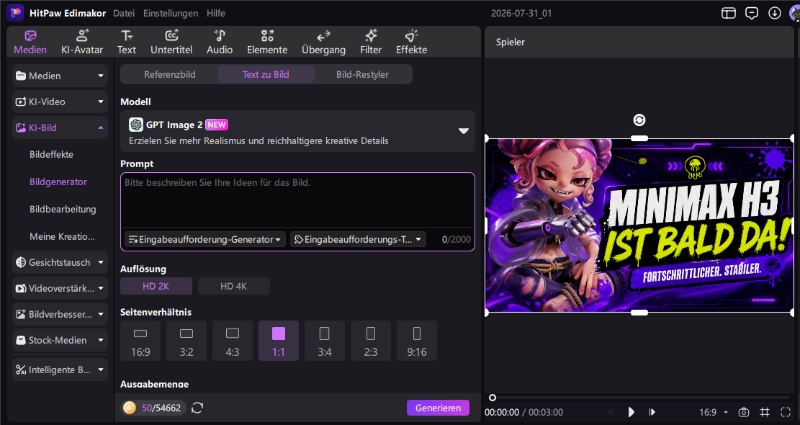Image resolution: width=800 pixels, height=425 pixels.
Task: Choose the 3:4 aspect ratio option
Action: tap(324, 341)
